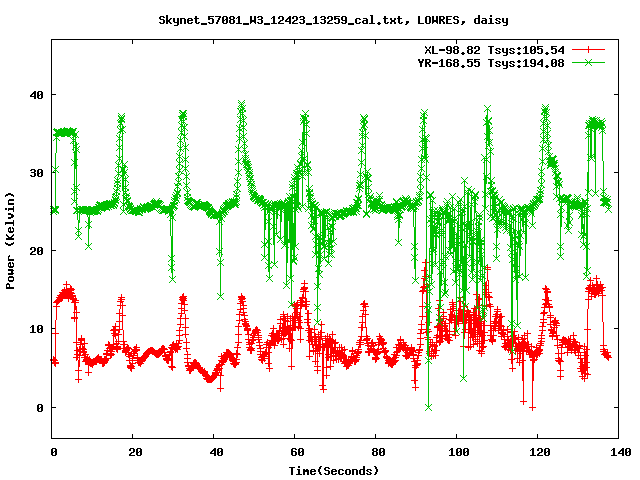Click y-axis tick label 0
The height and width of the screenshot is (480, 640).
40,408
